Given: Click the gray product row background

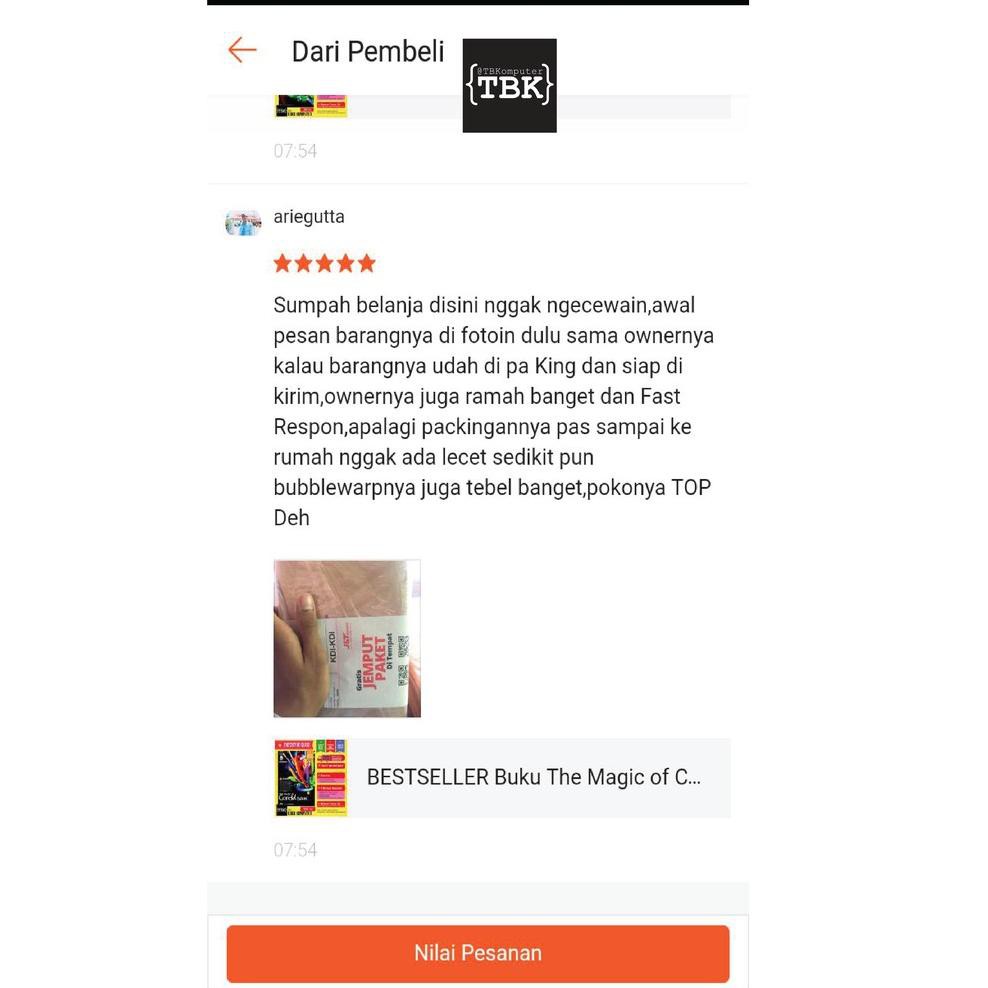Looking at the screenshot, I should tap(503, 778).
